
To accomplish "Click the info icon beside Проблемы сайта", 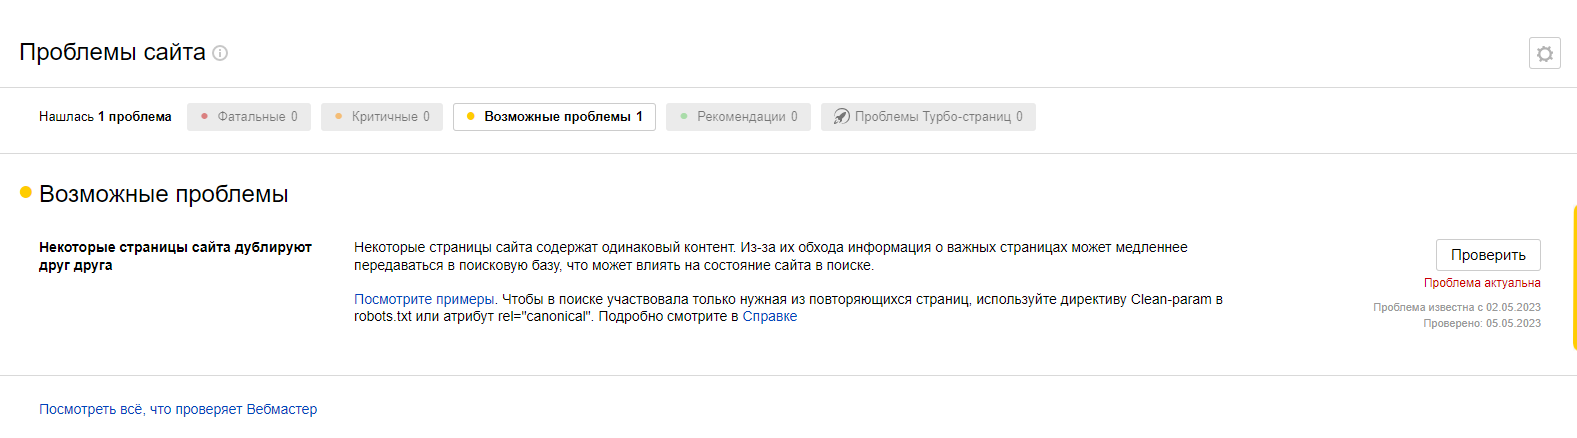I will coord(220,53).
